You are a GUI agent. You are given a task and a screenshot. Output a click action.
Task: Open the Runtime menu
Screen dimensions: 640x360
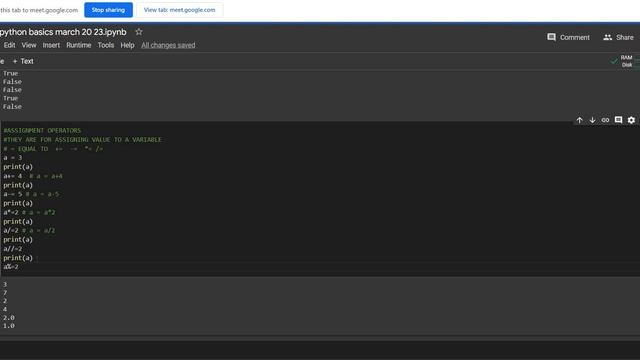click(79, 45)
